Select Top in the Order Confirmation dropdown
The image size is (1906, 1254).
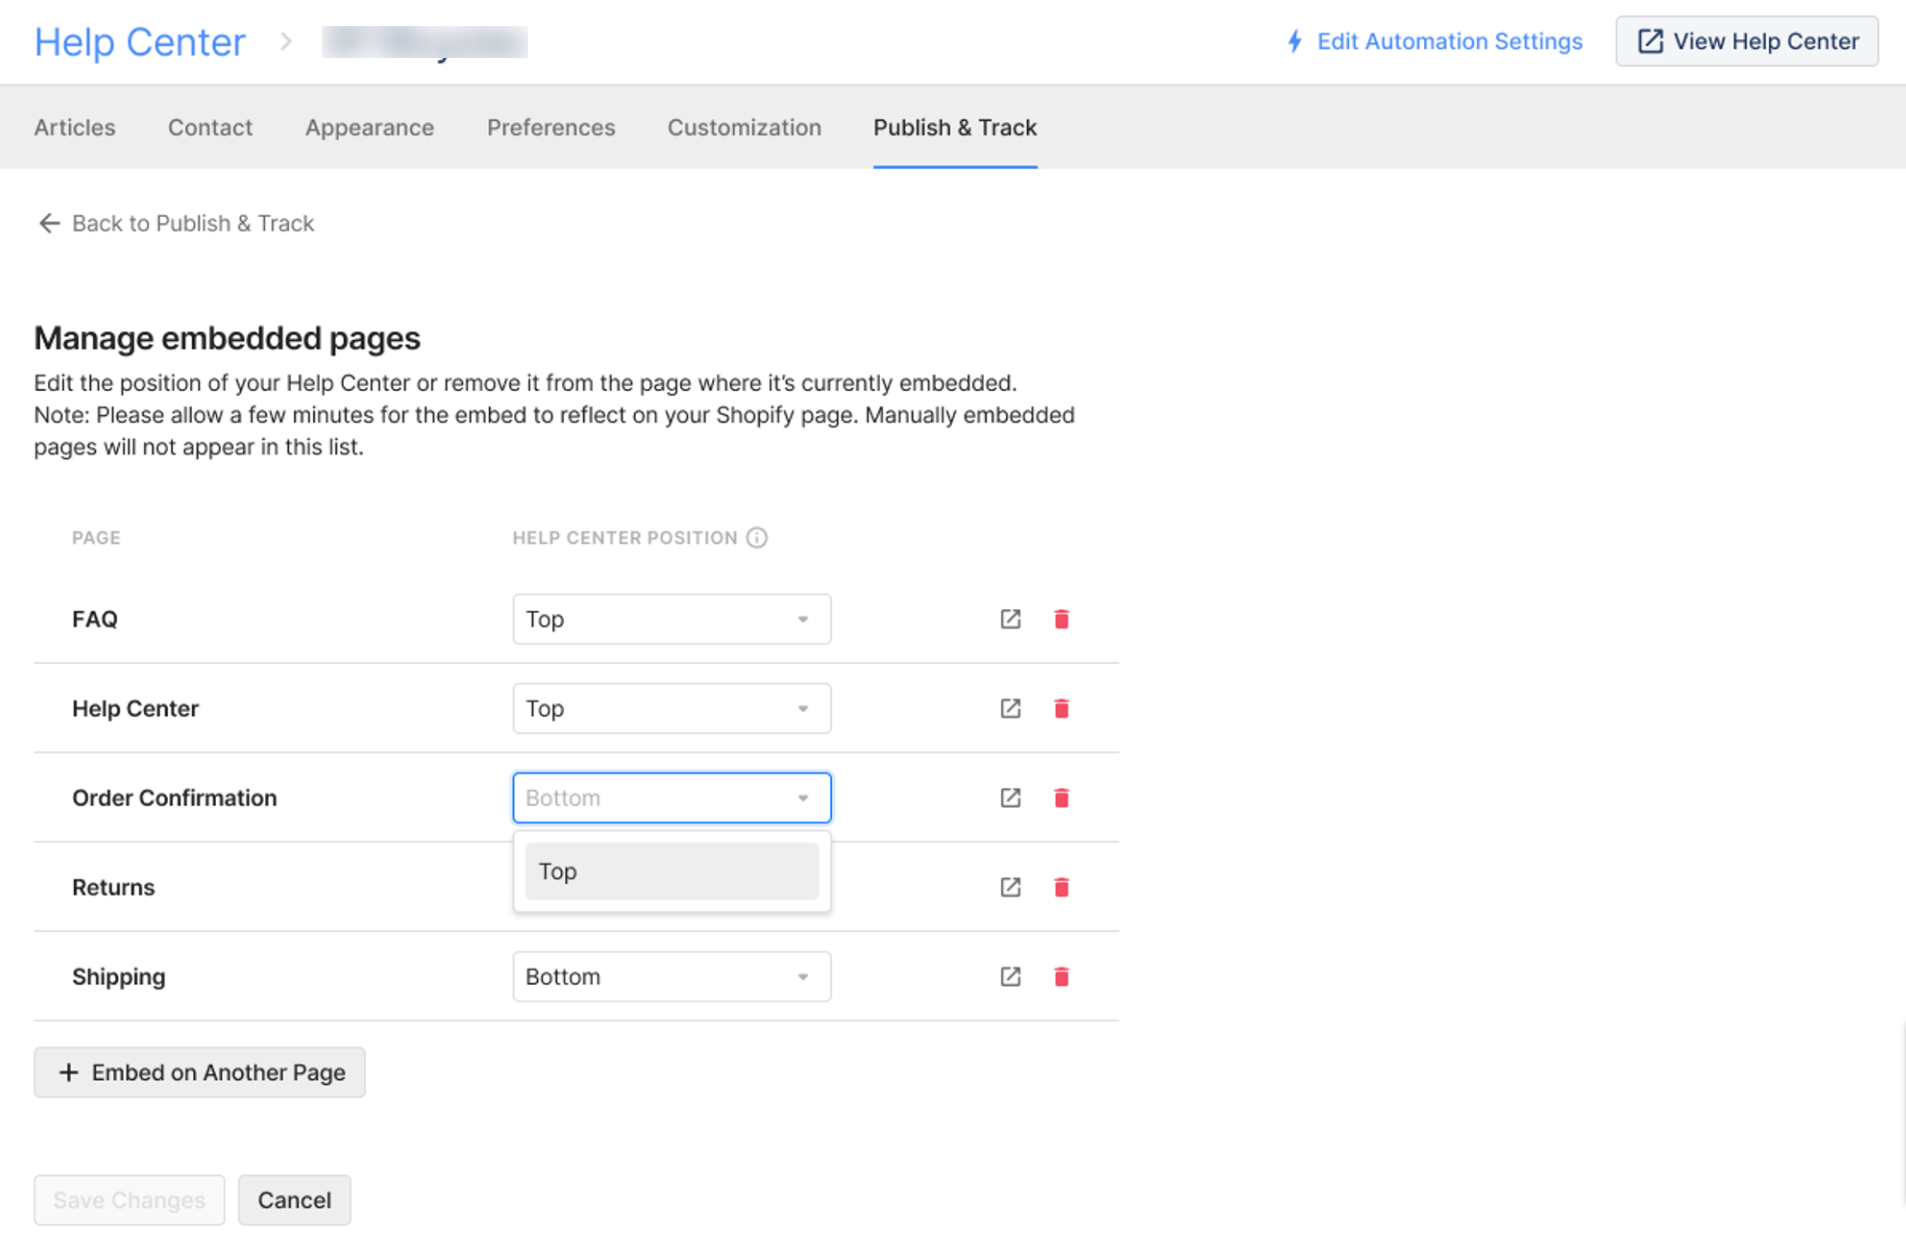pyautogui.click(x=671, y=871)
